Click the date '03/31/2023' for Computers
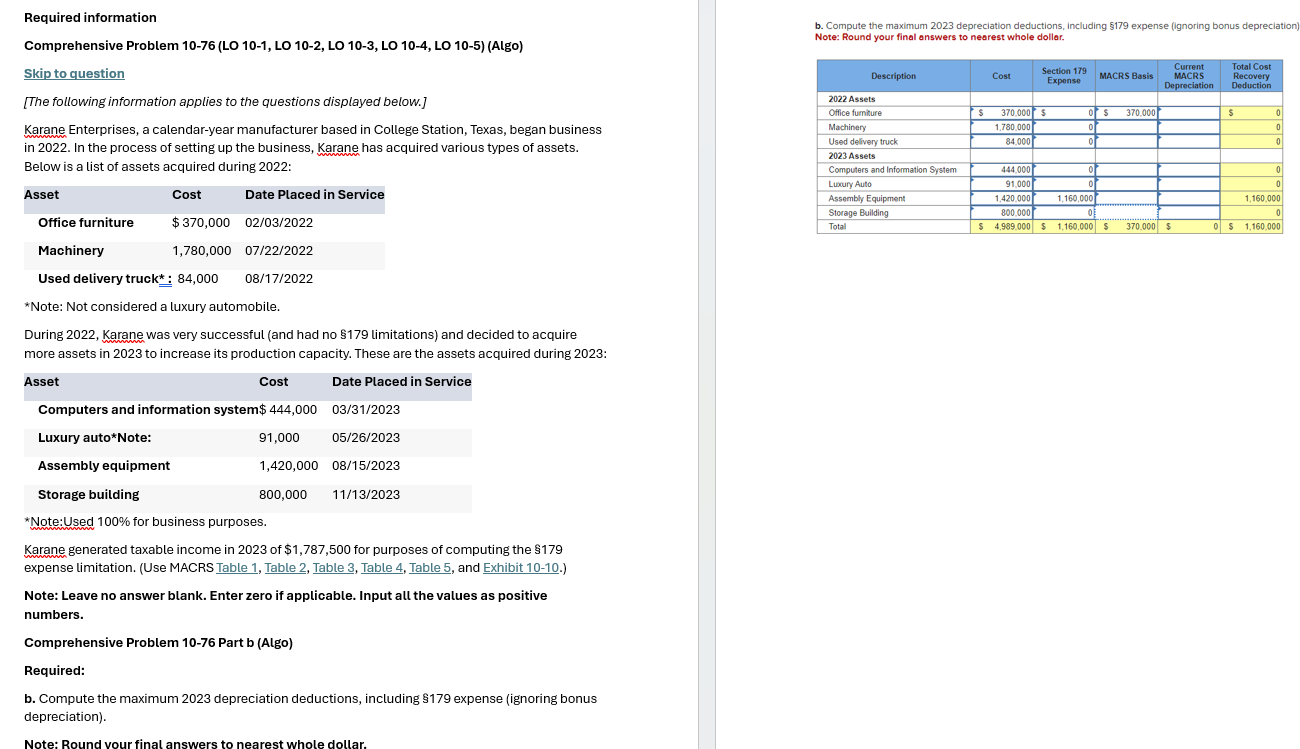The image size is (1300, 749). click(x=366, y=410)
